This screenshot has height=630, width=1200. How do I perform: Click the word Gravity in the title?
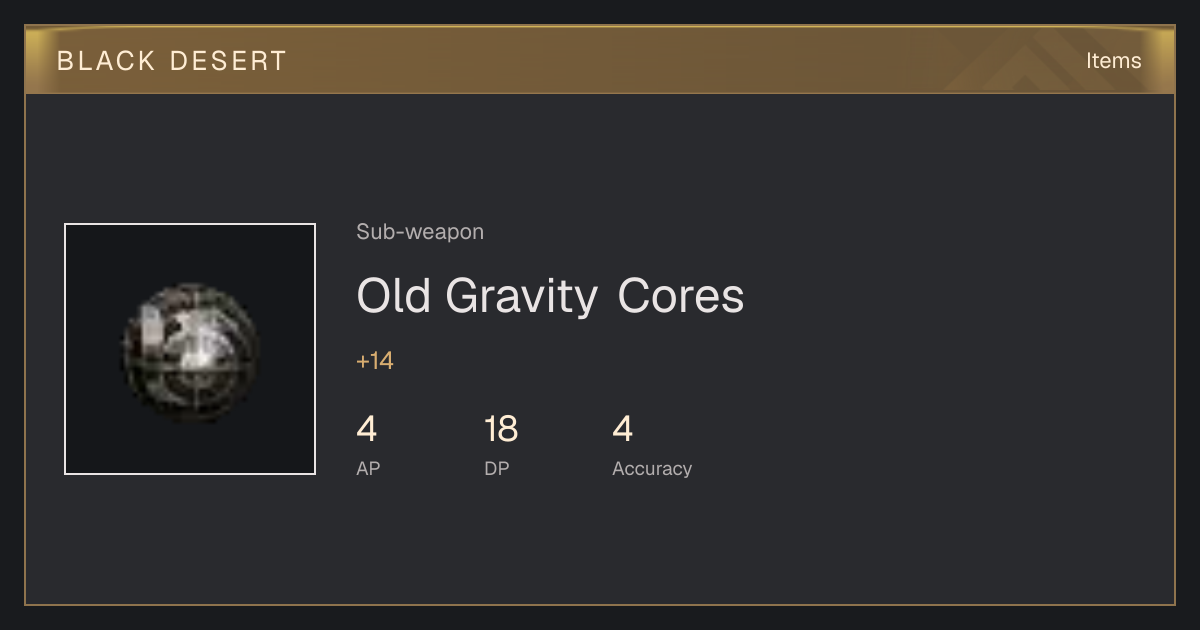click(x=521, y=297)
